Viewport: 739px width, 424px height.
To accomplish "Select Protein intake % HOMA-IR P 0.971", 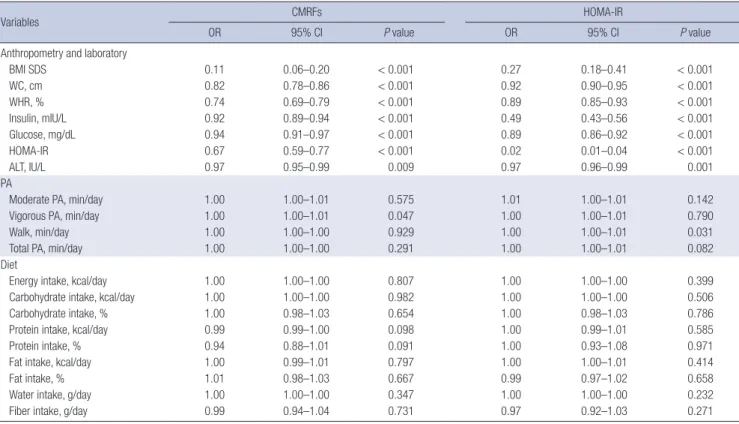I will point(700,346).
